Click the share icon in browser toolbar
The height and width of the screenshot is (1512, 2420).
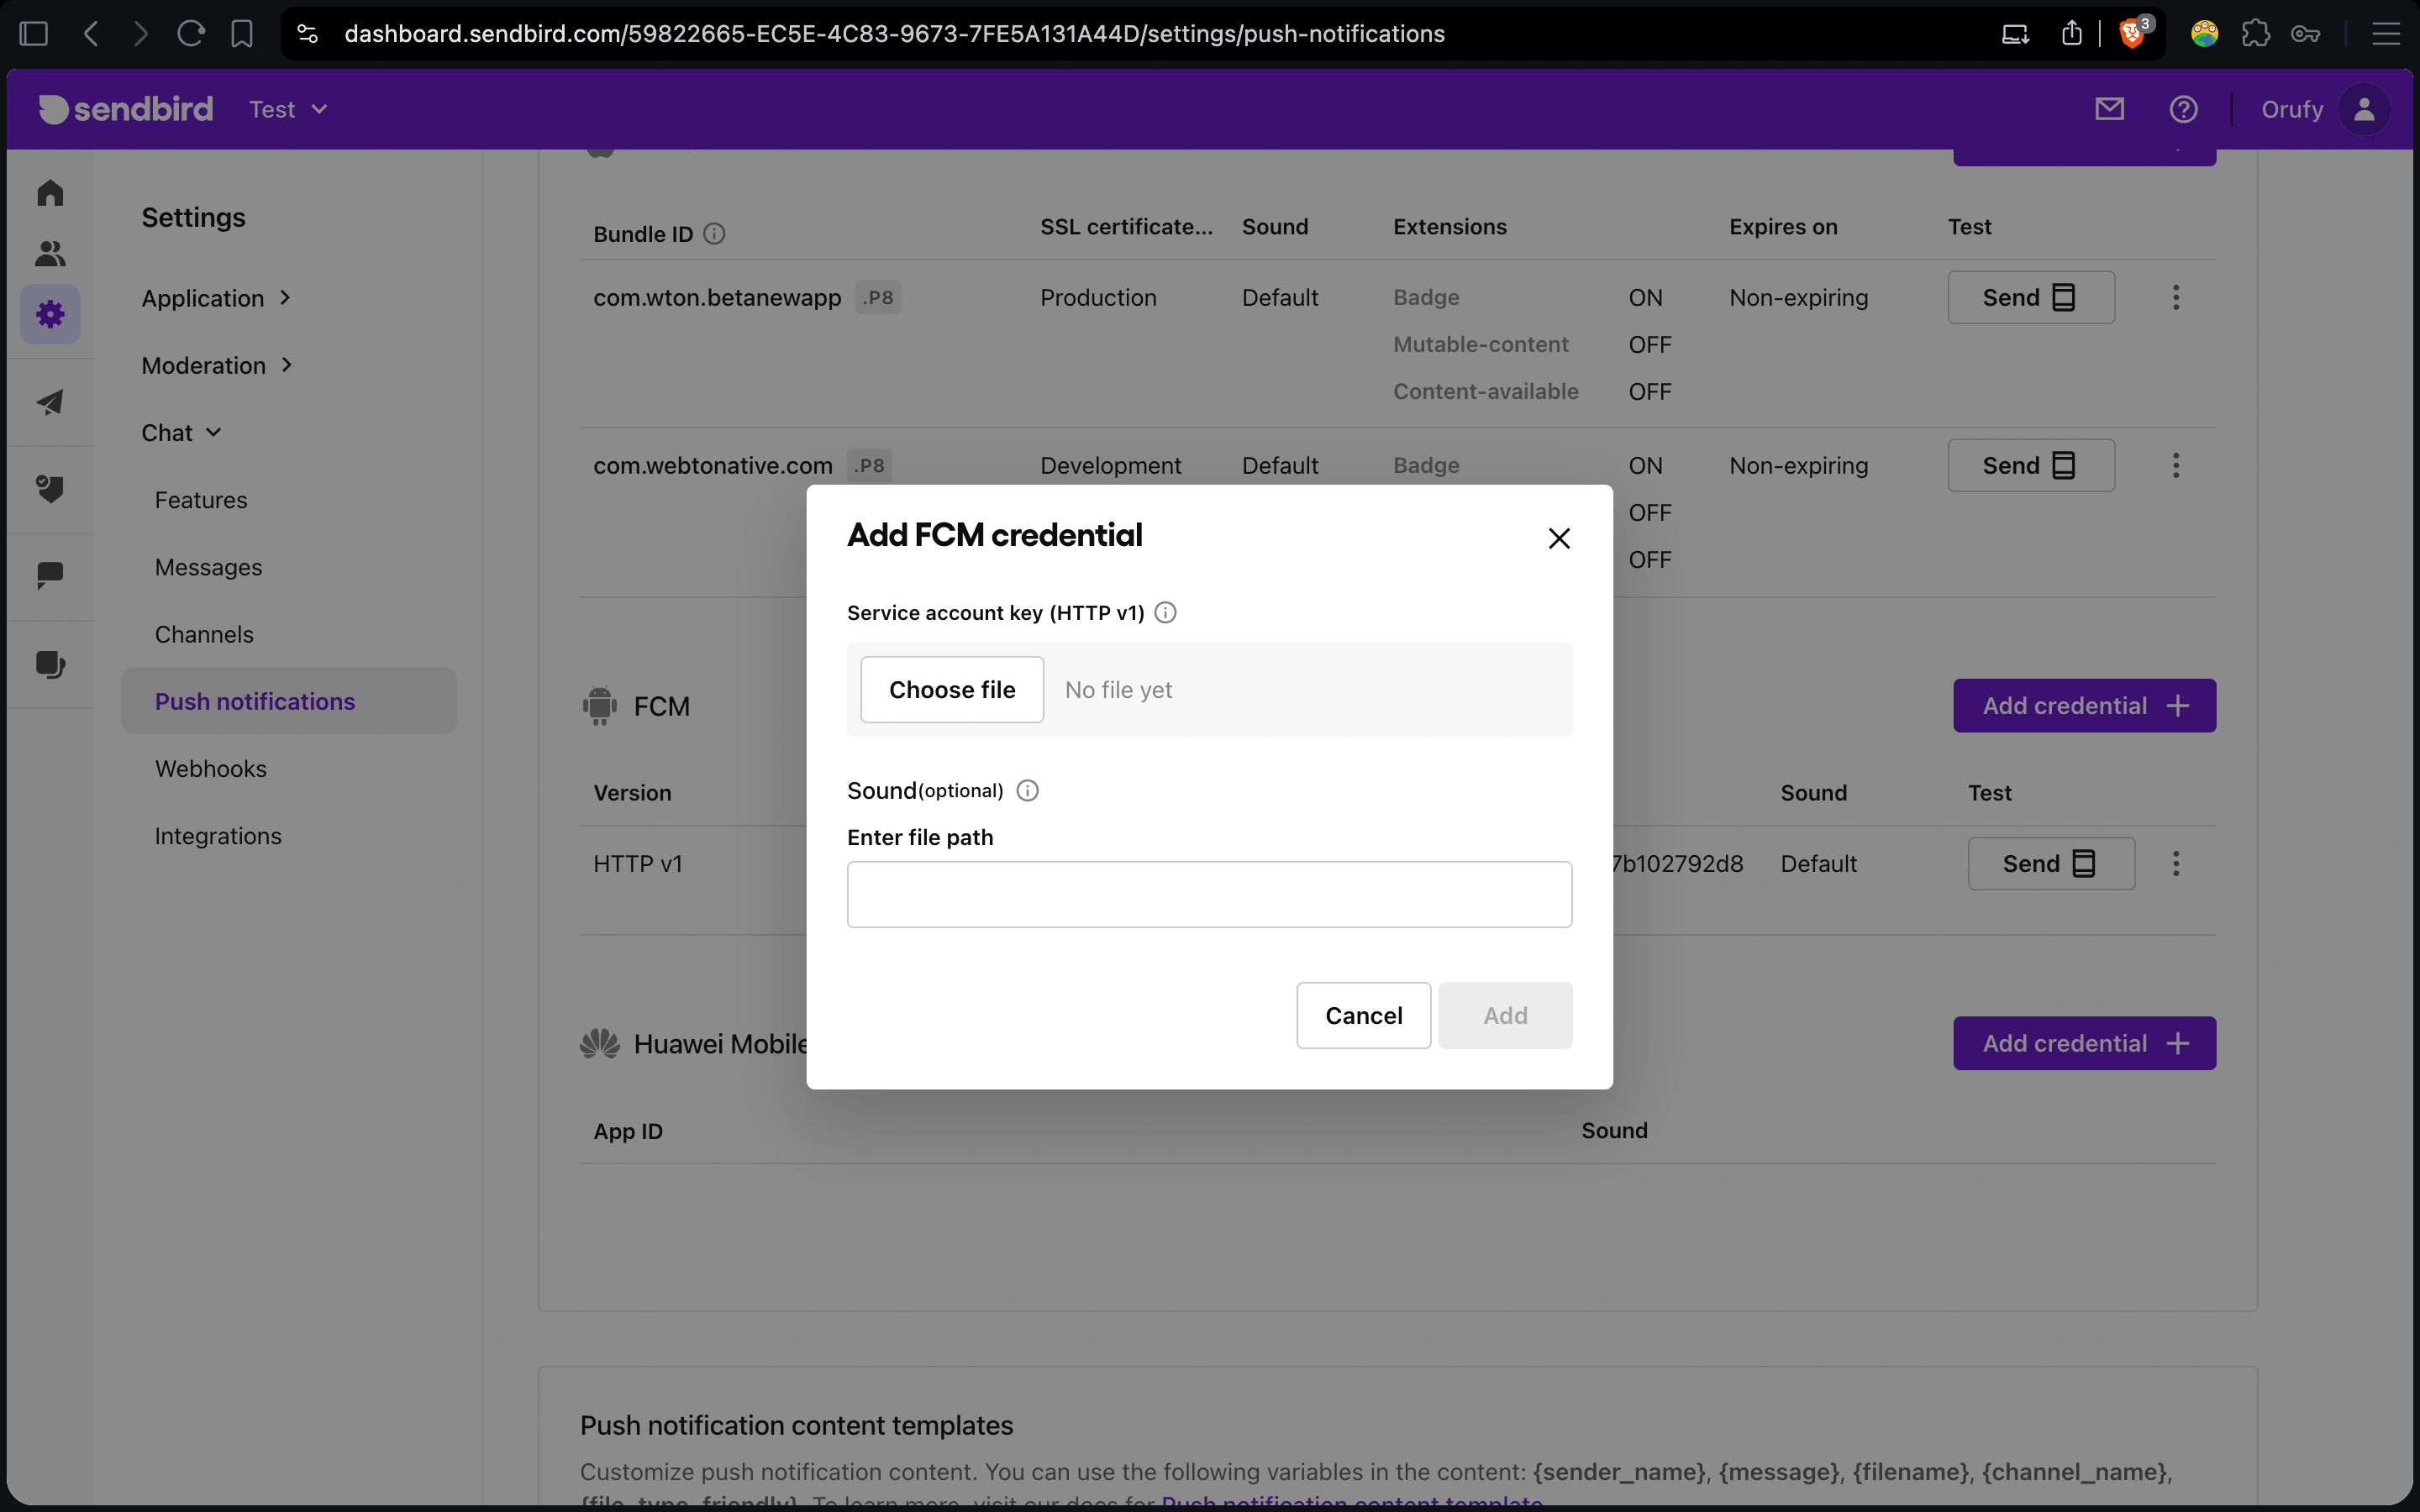[2071, 34]
